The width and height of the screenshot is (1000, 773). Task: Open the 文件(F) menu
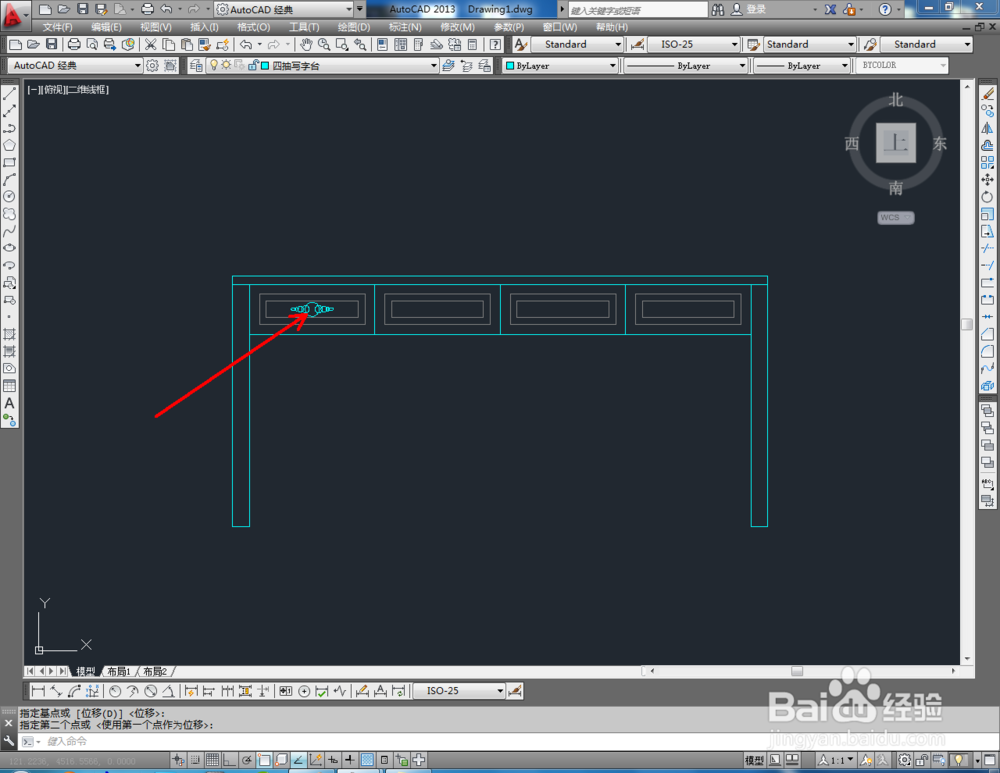[57, 27]
